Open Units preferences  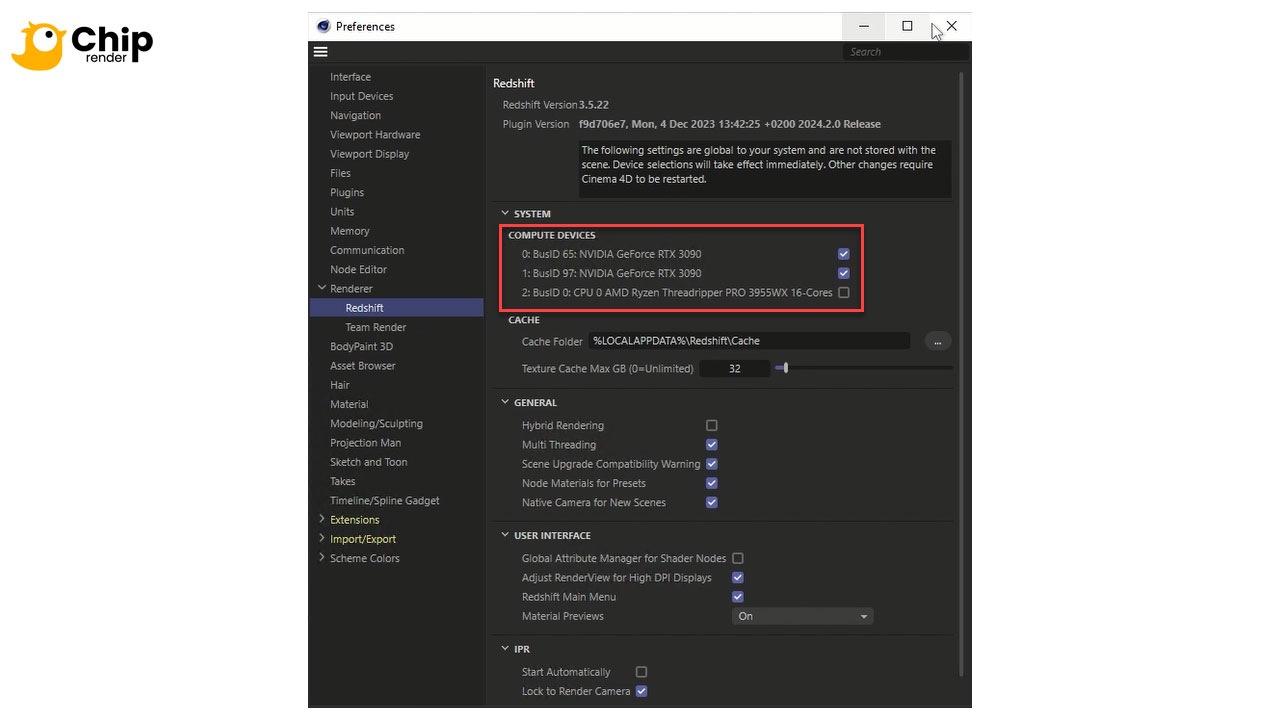pos(342,212)
